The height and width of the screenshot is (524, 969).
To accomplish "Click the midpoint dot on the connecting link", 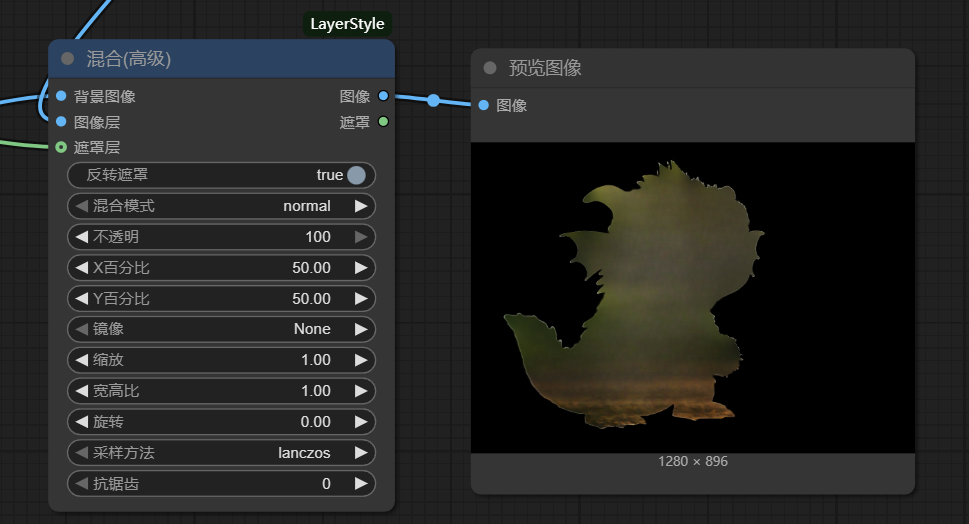I will [x=434, y=100].
